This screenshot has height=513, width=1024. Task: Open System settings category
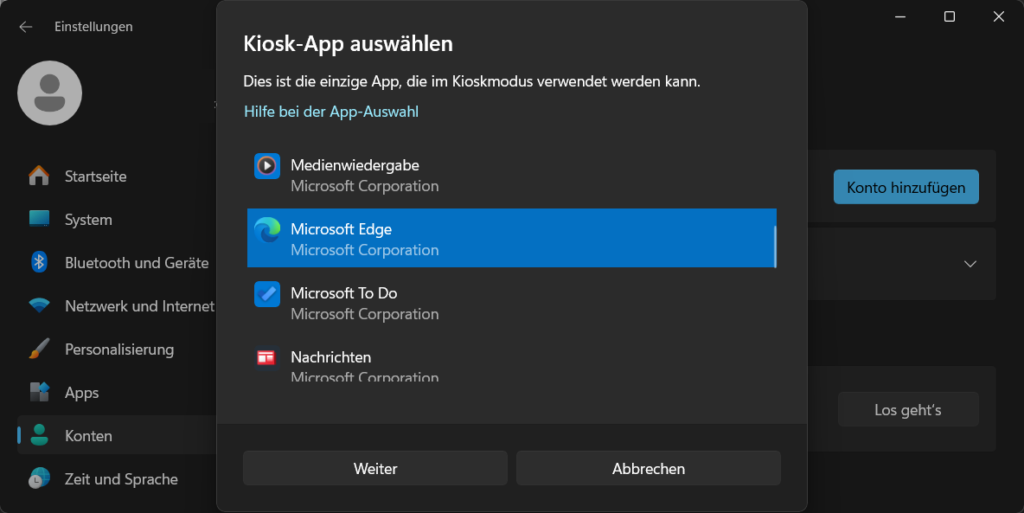(x=116, y=219)
